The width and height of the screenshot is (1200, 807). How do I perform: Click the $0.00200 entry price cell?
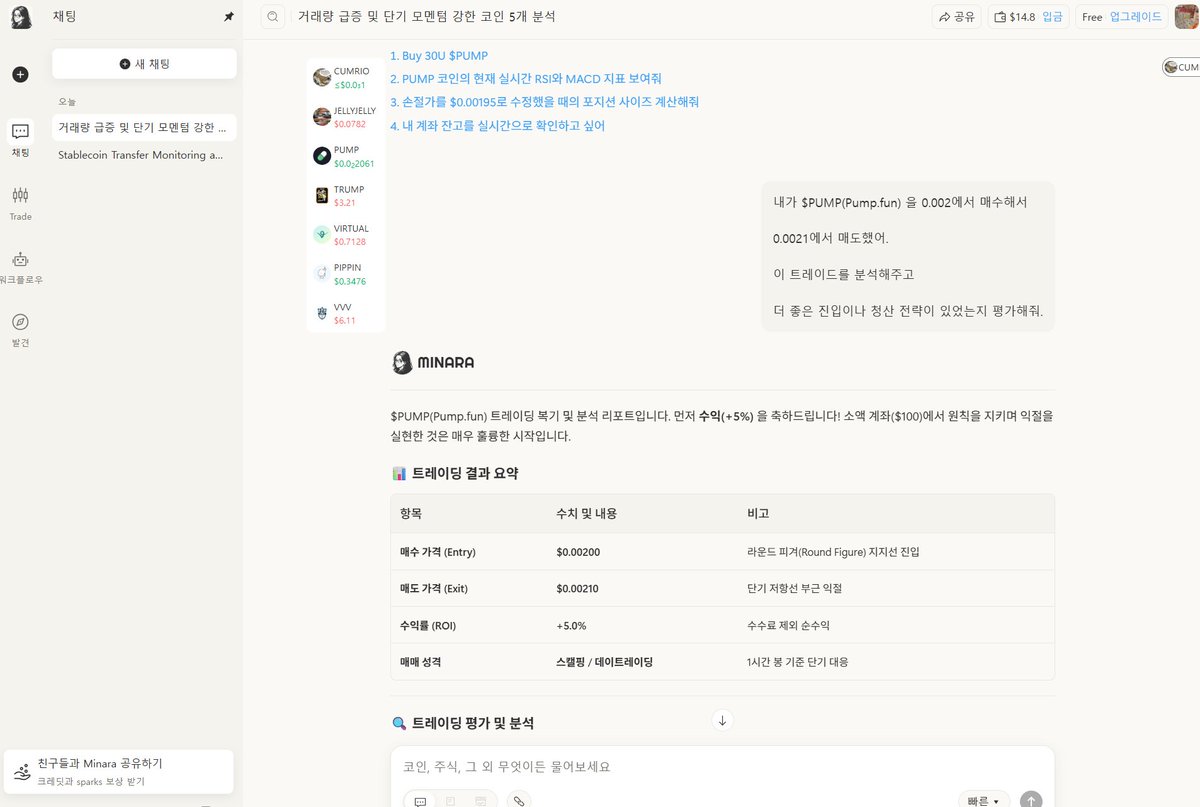[x=578, y=552]
